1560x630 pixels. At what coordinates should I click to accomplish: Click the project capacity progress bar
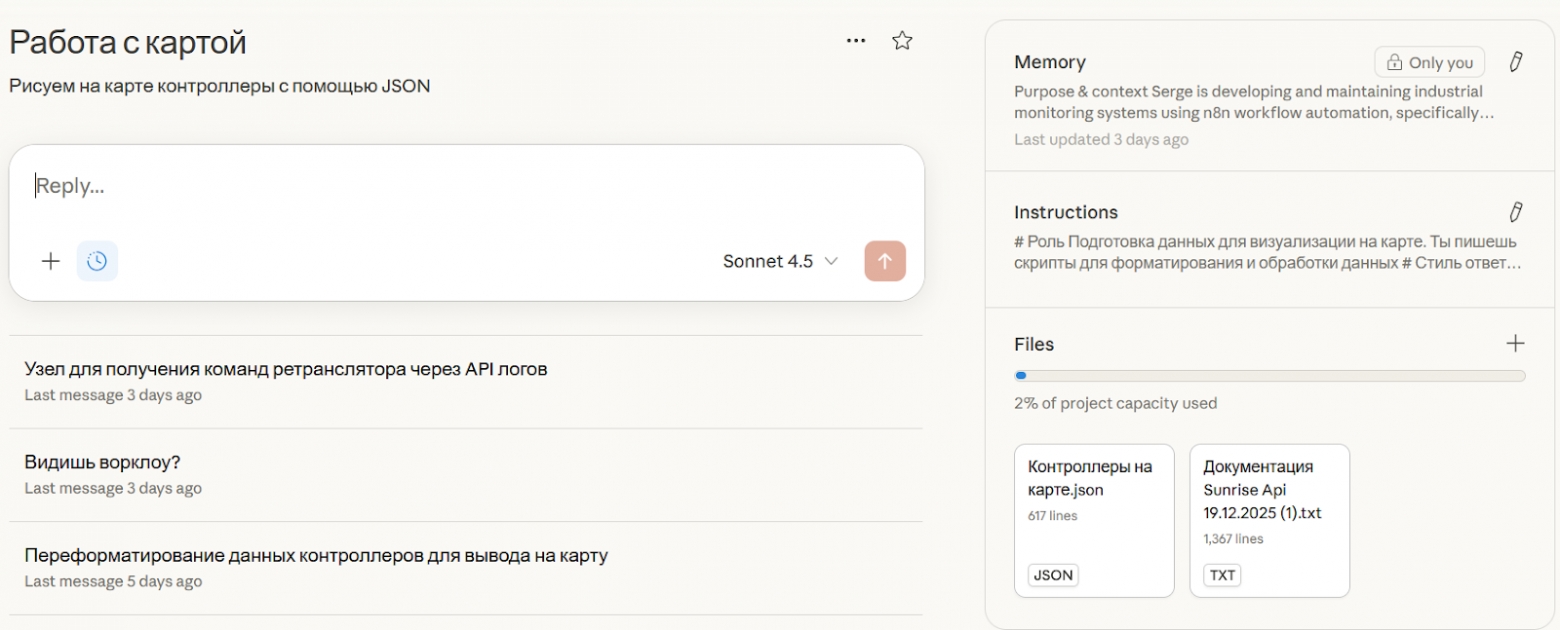[x=1270, y=376]
